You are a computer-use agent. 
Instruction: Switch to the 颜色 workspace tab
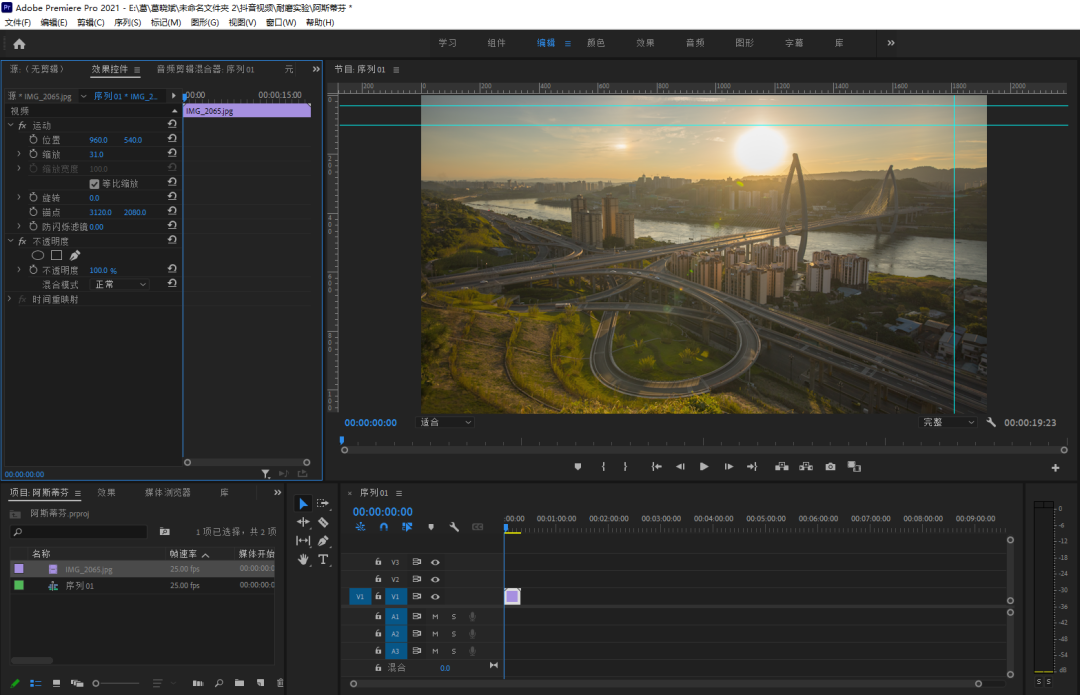[595, 43]
